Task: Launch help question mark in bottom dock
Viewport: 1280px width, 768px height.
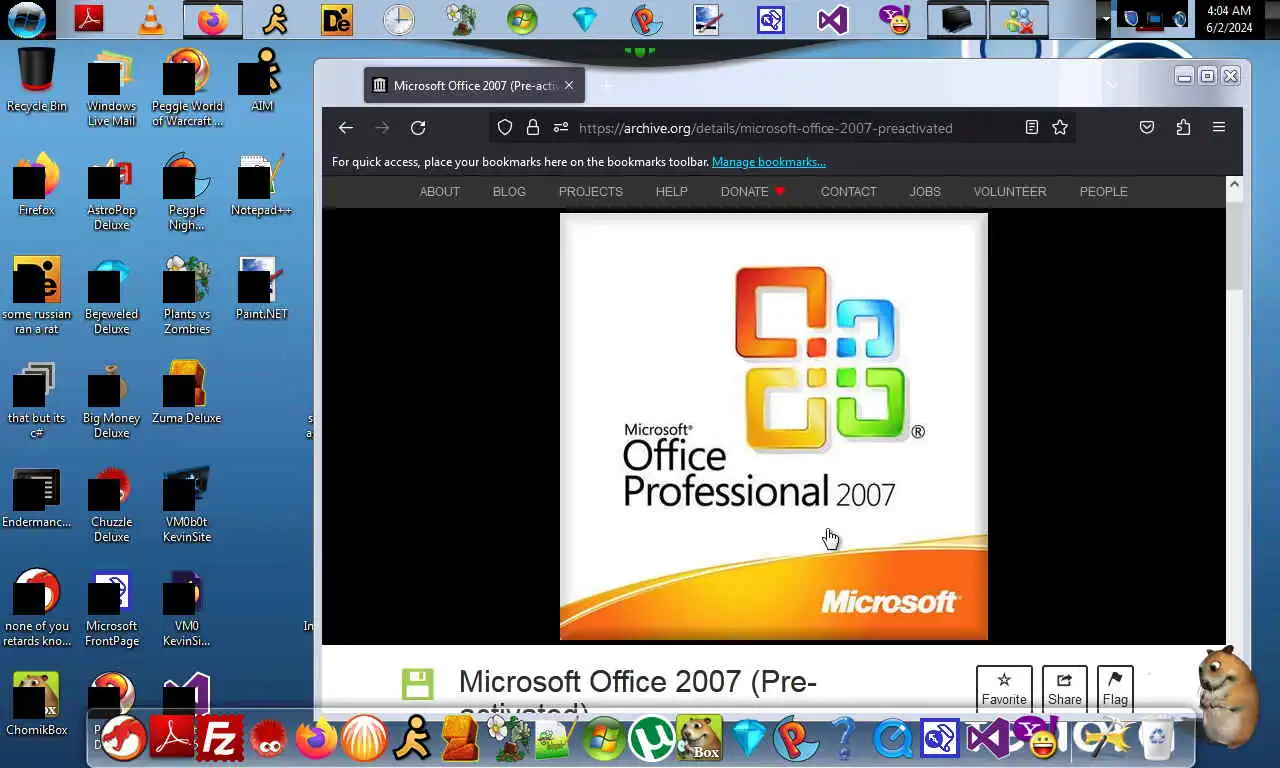Action: (x=844, y=739)
